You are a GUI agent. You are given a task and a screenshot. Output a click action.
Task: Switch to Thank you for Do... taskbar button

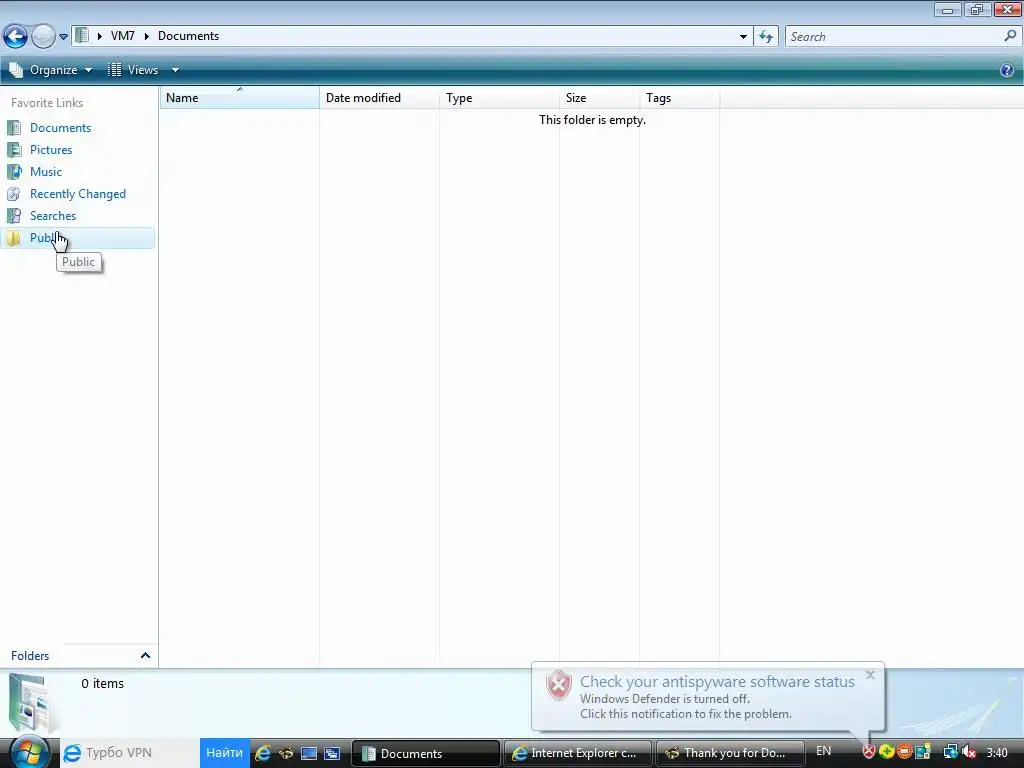(x=729, y=754)
